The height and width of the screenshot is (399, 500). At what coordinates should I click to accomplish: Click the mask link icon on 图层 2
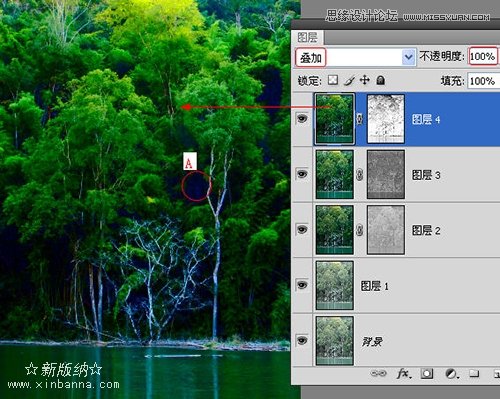360,230
